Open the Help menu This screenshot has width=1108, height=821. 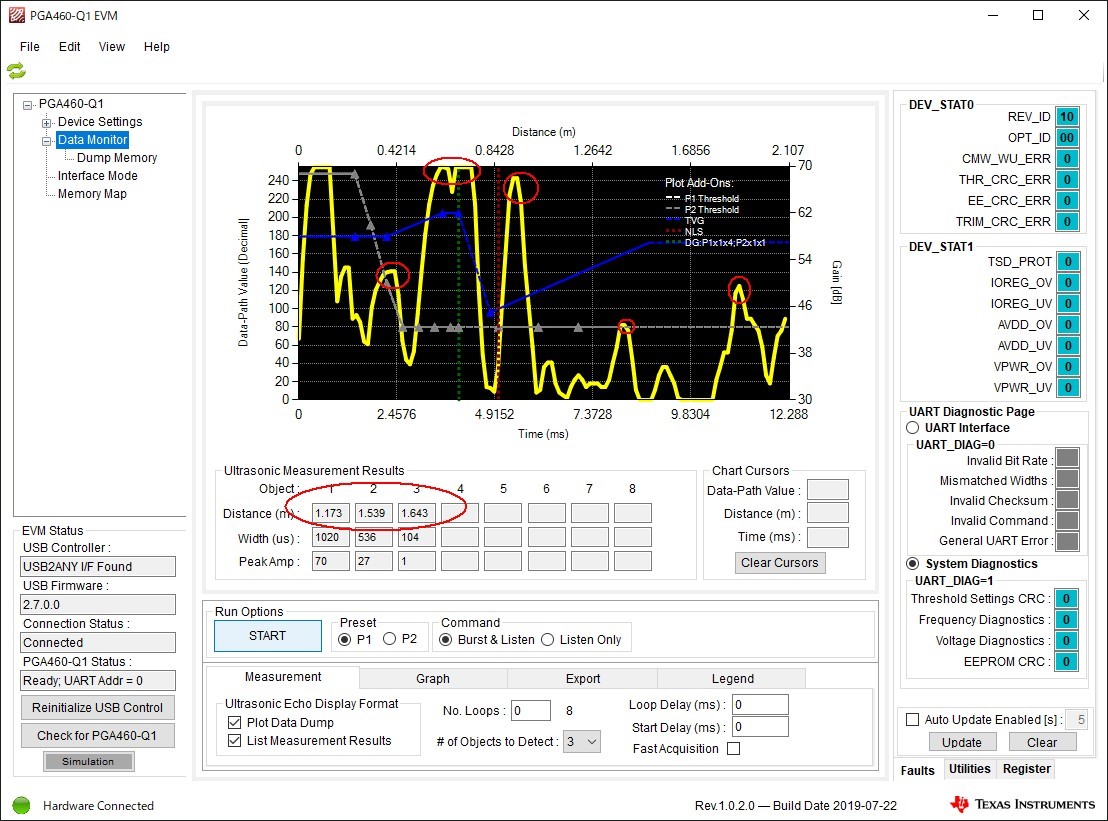157,47
